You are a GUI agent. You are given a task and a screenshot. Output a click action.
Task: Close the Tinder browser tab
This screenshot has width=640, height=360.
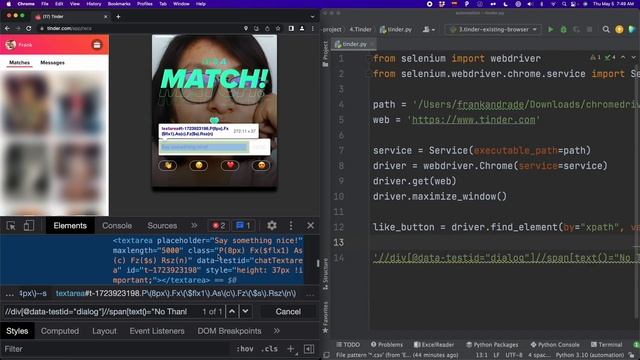tap(105, 16)
